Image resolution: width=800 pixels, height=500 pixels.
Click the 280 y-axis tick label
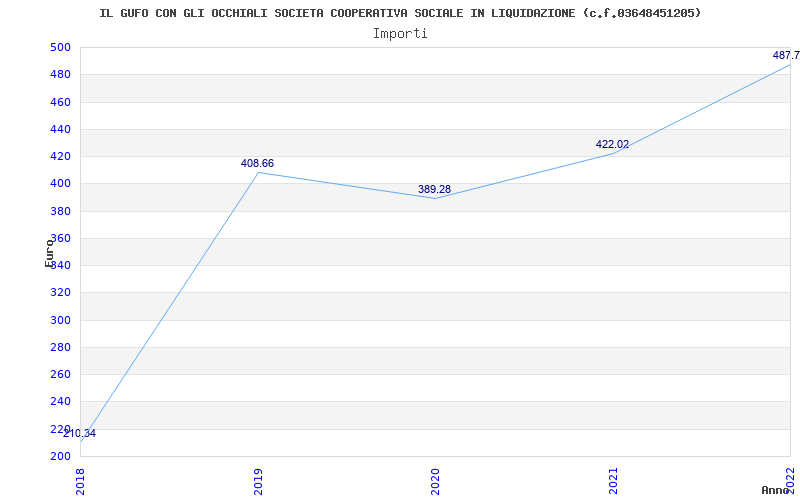60,347
